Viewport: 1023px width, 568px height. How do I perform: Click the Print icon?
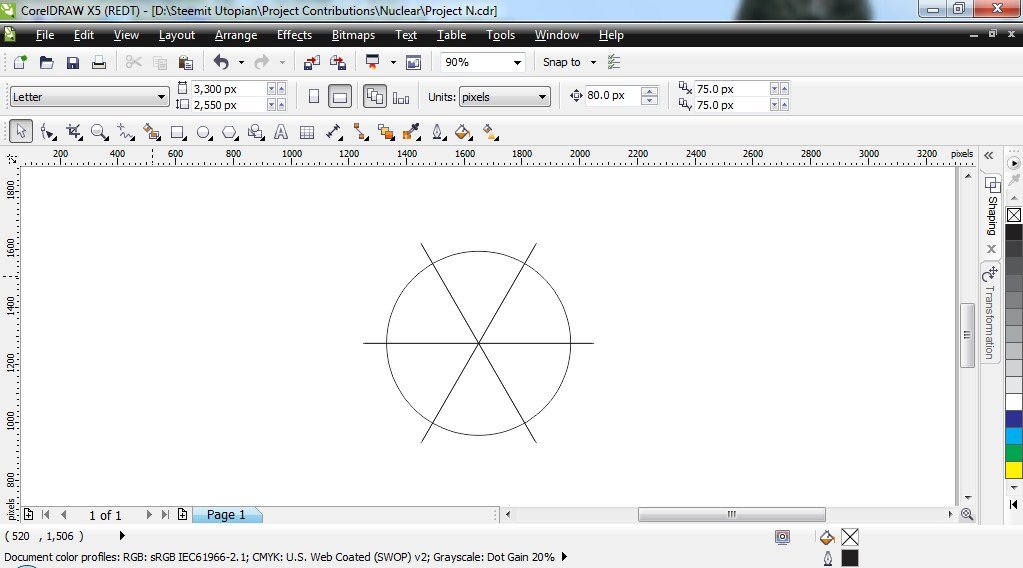click(x=99, y=62)
